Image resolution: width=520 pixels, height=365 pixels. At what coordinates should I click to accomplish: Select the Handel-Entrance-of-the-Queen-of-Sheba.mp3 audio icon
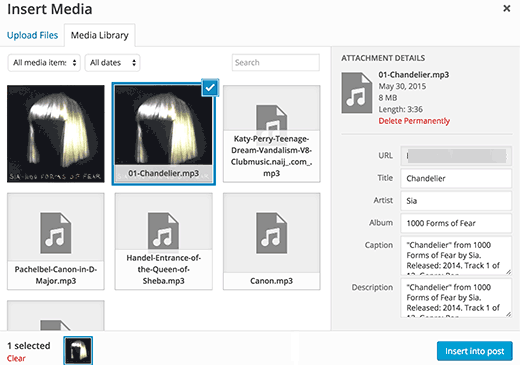click(163, 231)
